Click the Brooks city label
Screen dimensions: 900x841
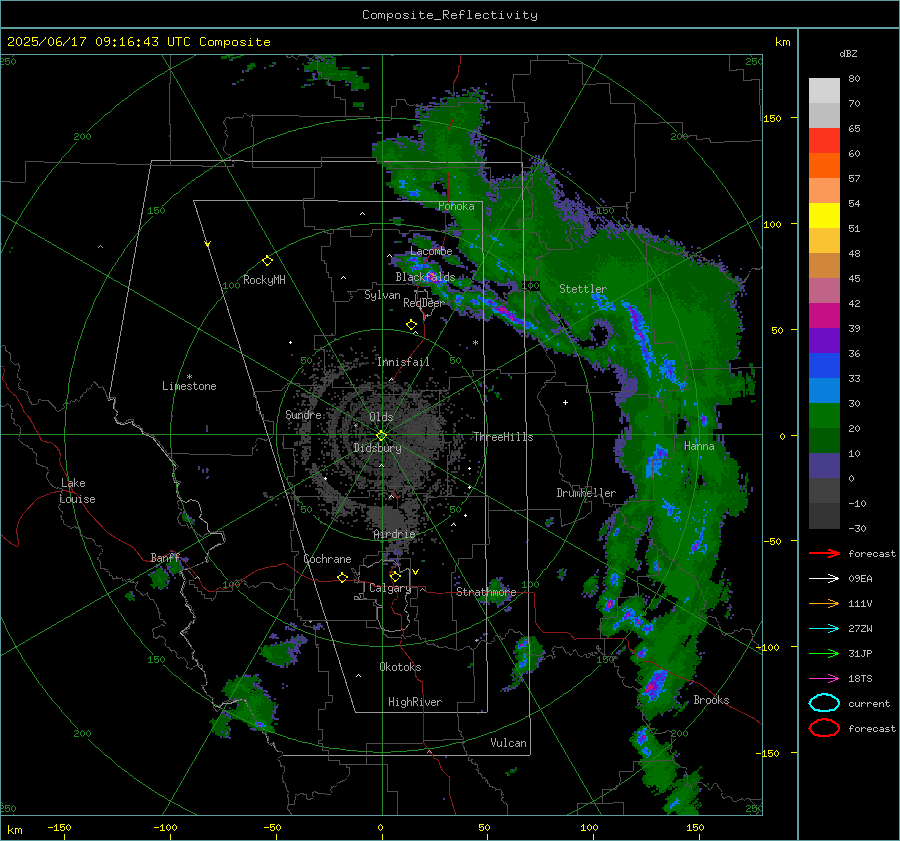[711, 700]
